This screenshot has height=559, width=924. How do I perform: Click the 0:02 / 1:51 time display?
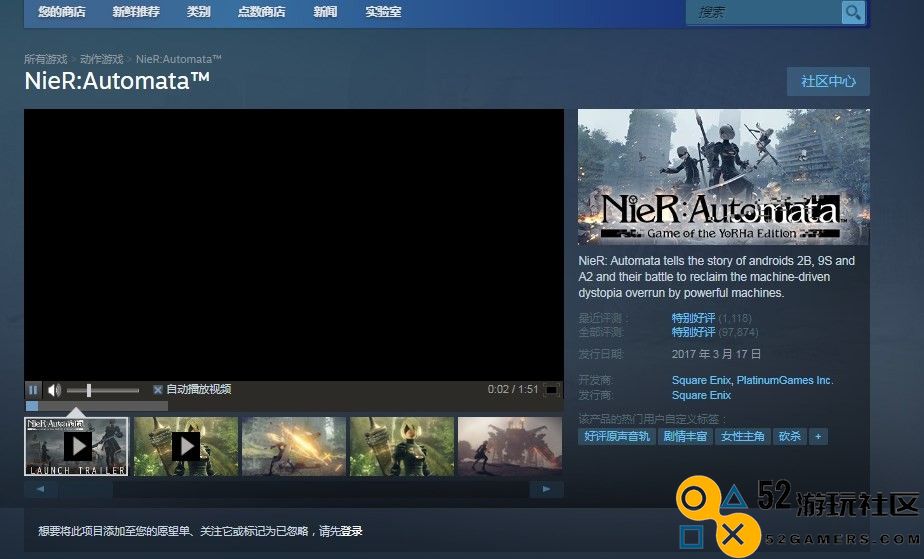[513, 389]
